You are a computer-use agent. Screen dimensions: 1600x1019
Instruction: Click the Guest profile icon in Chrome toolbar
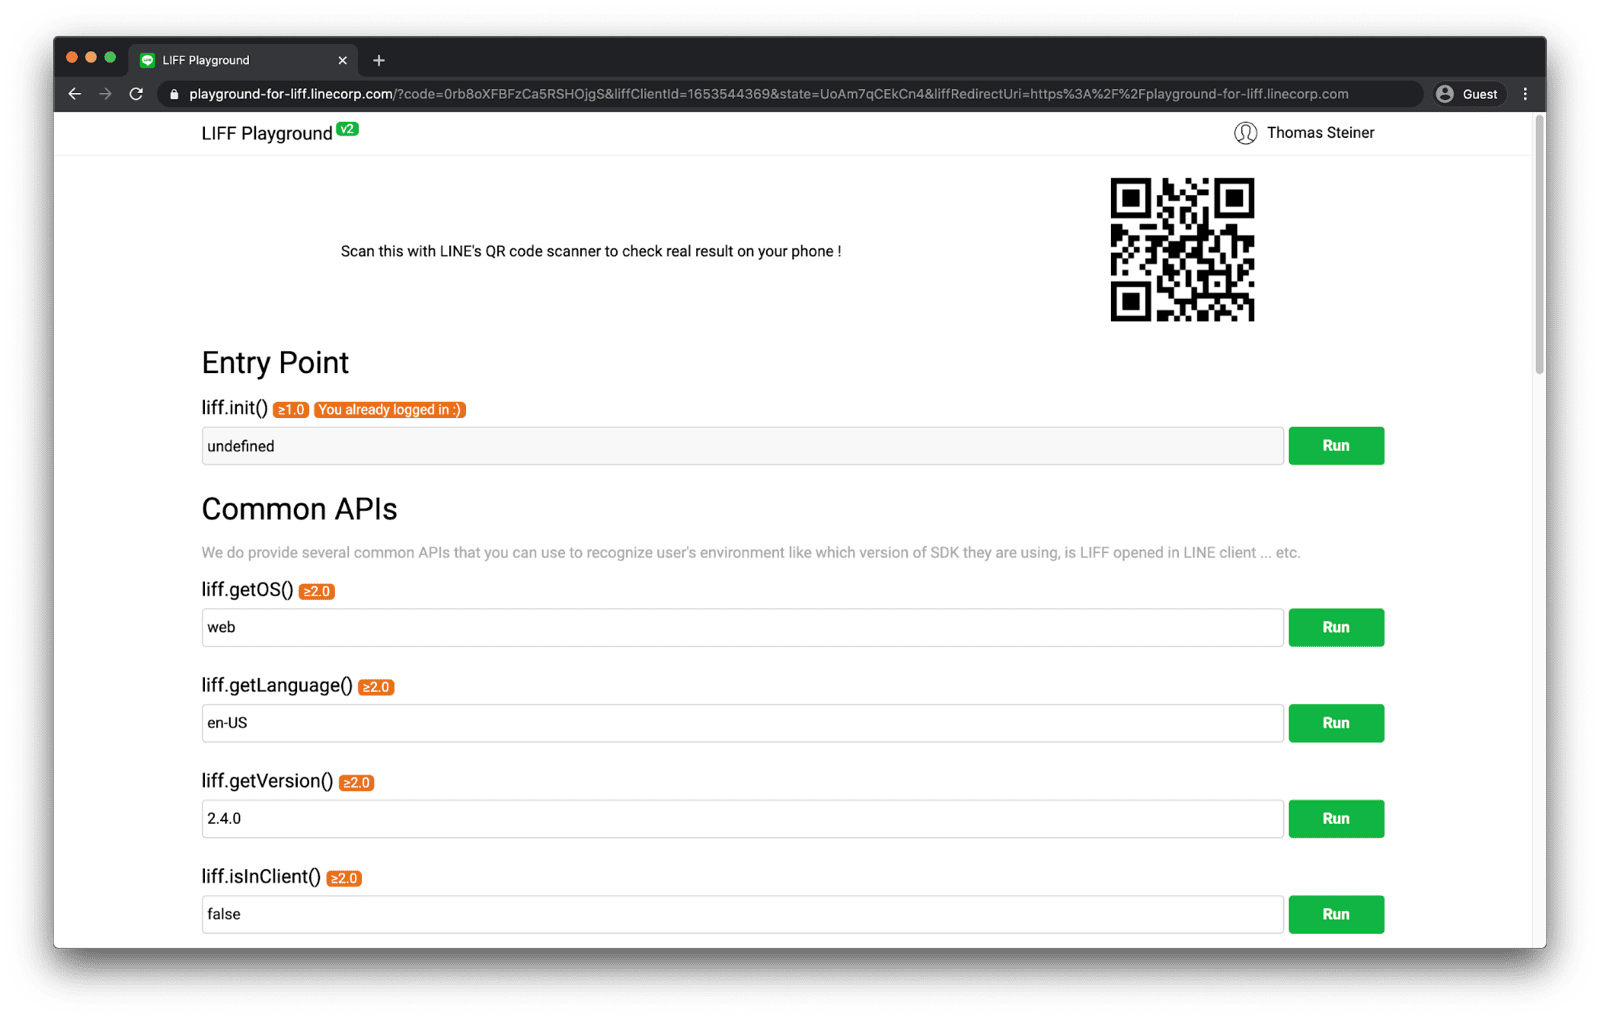click(x=1444, y=93)
